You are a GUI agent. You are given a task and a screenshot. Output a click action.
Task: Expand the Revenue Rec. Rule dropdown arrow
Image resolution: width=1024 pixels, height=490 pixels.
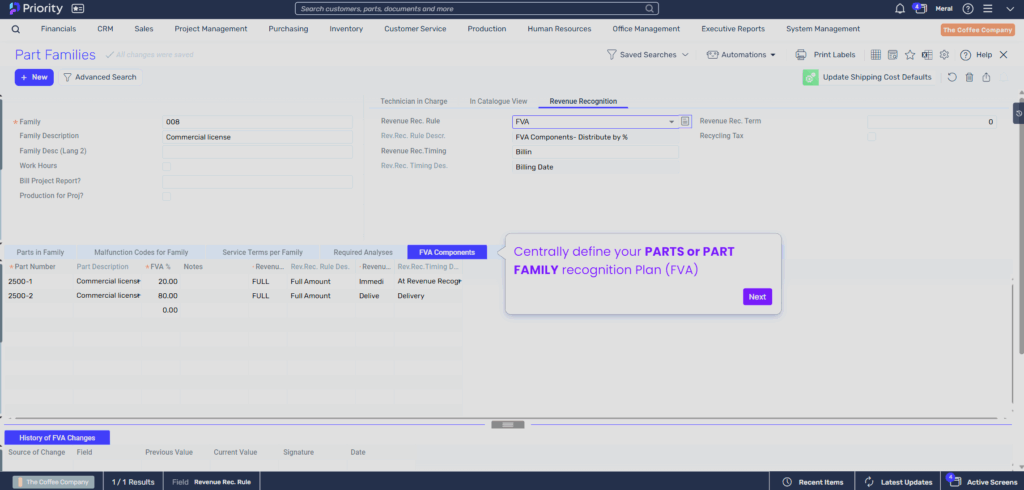[x=671, y=122]
